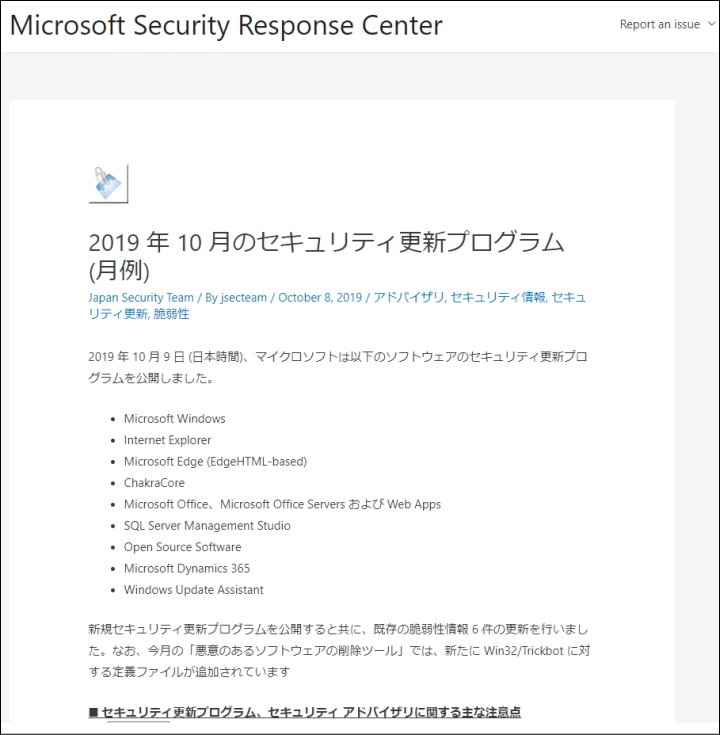Click the Microsoft Windows list item
The image size is (720, 735).
tap(175, 419)
